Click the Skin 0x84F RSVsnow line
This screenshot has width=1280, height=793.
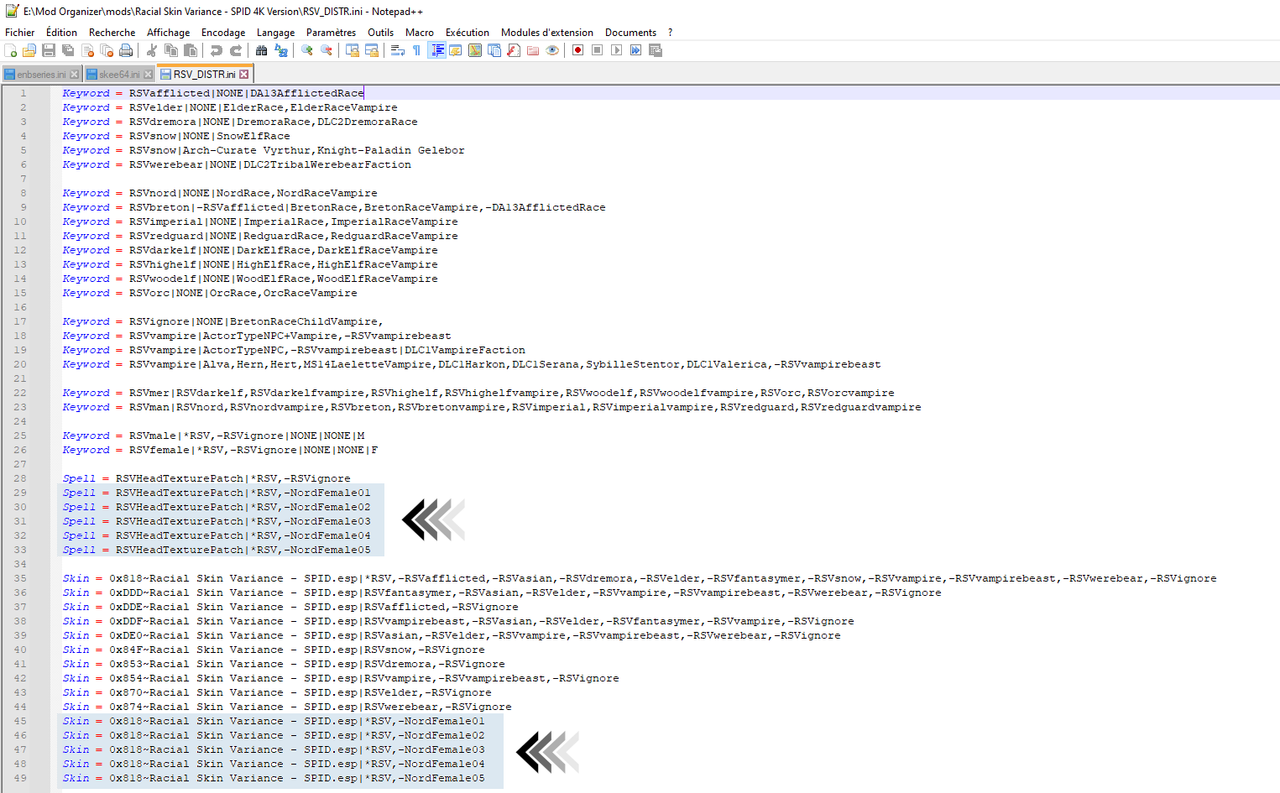[x=273, y=649]
